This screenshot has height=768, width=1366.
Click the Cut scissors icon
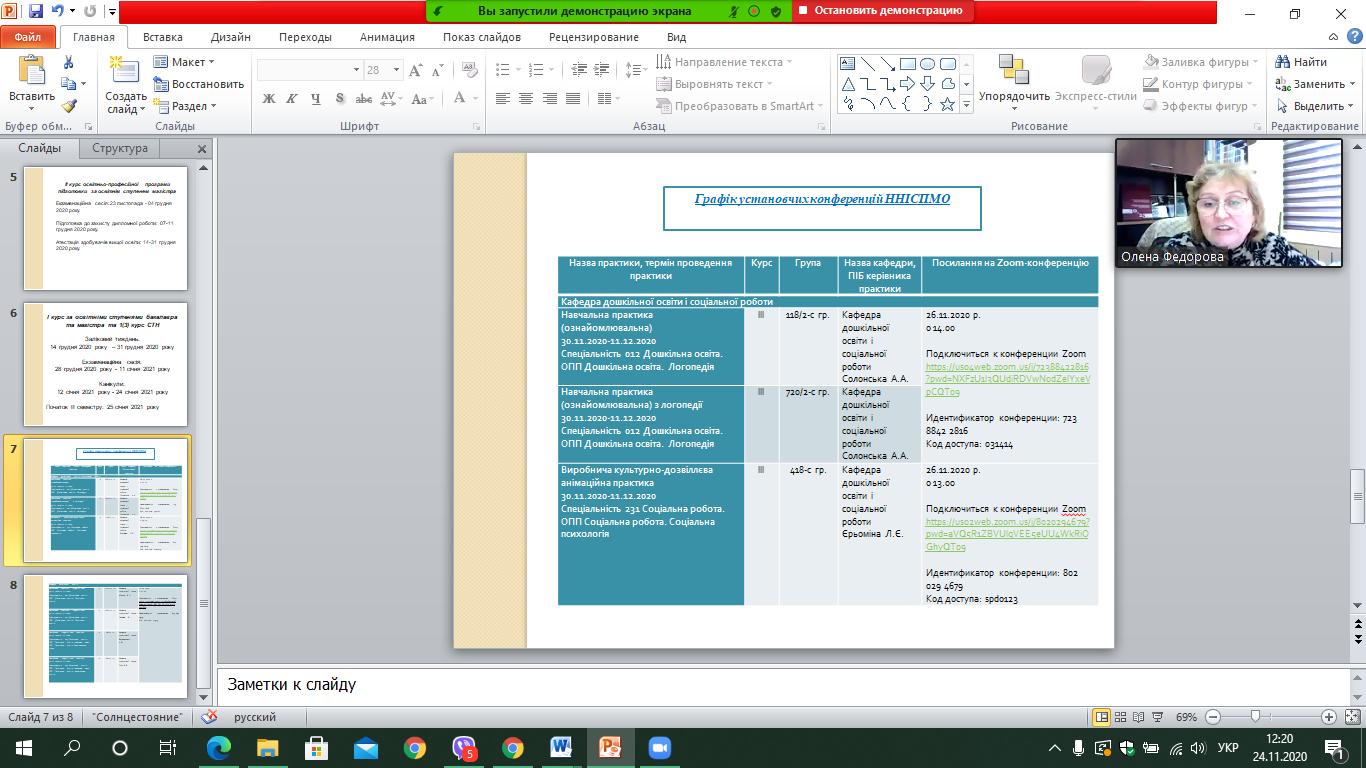pos(69,62)
